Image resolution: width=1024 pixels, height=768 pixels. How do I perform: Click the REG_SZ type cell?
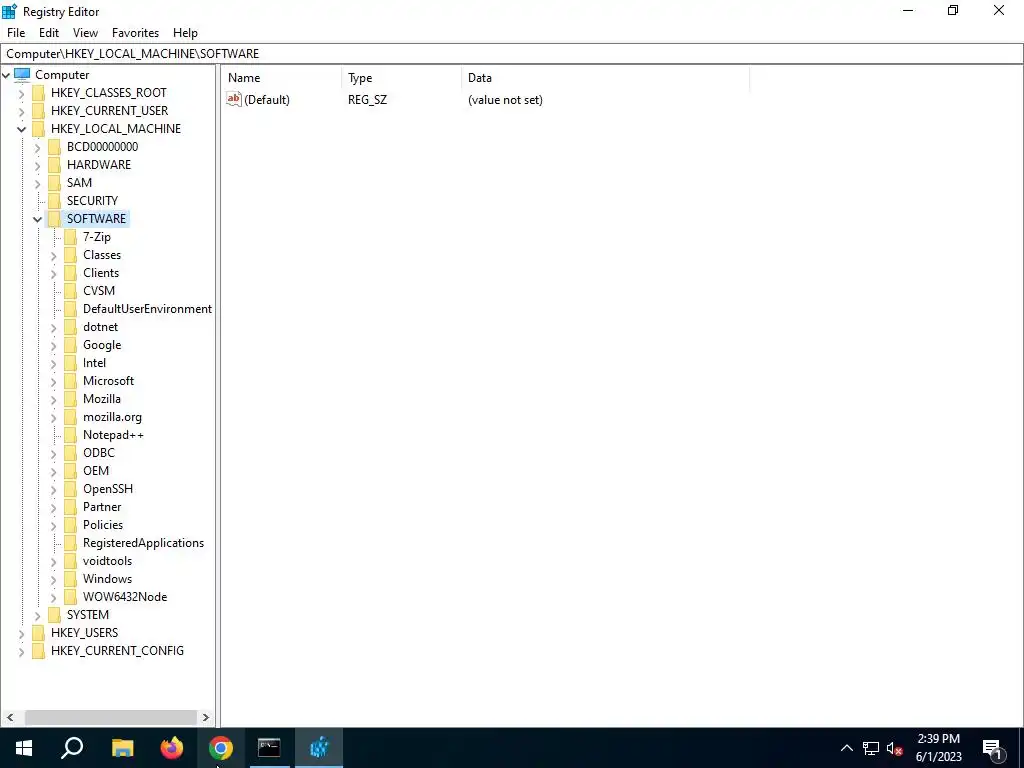tap(368, 100)
